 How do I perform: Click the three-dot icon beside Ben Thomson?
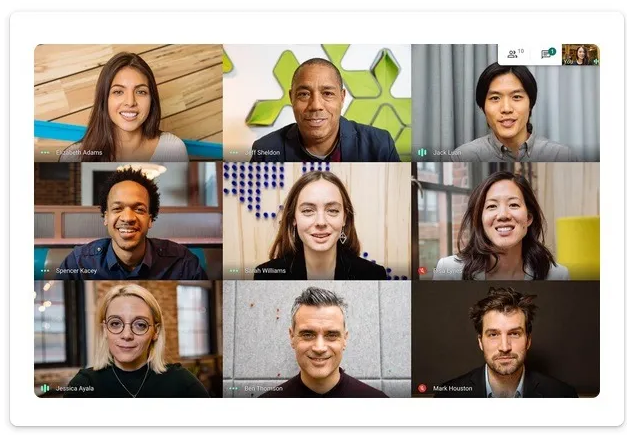click(234, 388)
